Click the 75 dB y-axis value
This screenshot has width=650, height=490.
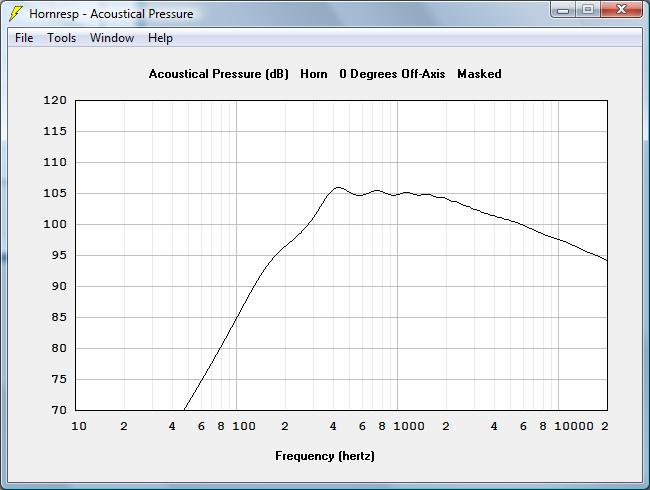coord(59,379)
